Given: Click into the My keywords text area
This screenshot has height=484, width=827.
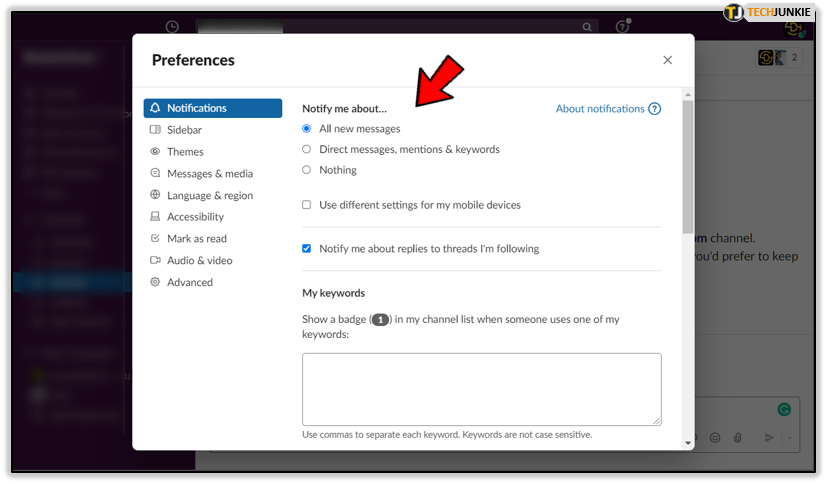Looking at the screenshot, I should pyautogui.click(x=481, y=389).
